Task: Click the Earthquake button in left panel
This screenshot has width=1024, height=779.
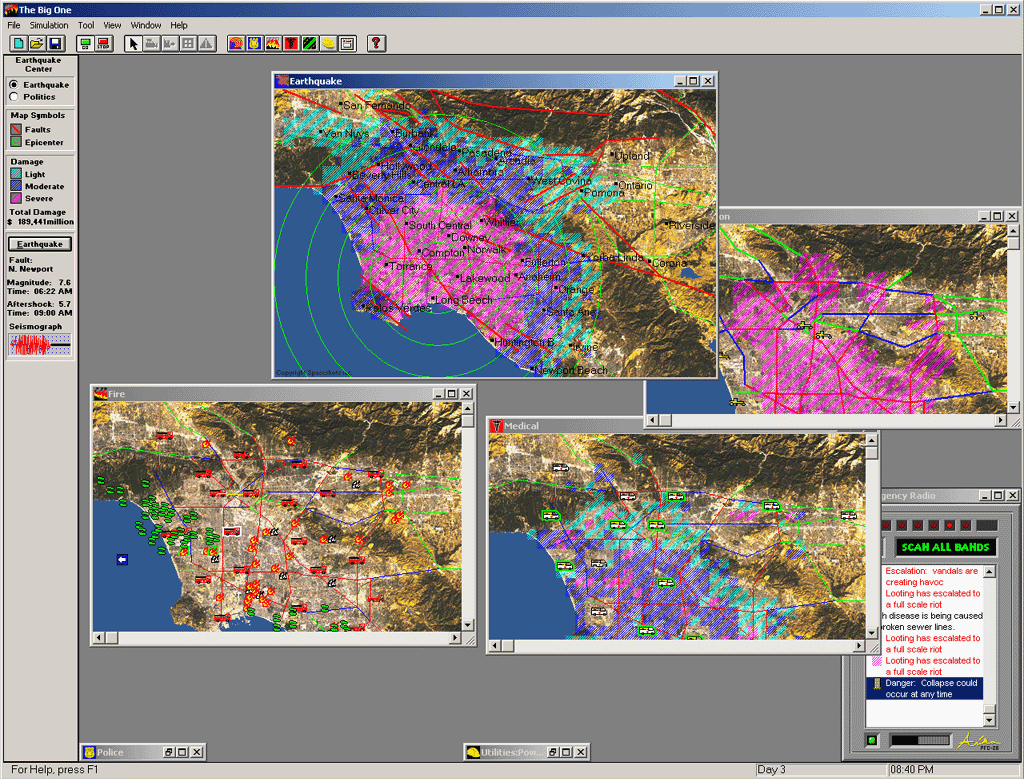Action: pyautogui.click(x=40, y=244)
